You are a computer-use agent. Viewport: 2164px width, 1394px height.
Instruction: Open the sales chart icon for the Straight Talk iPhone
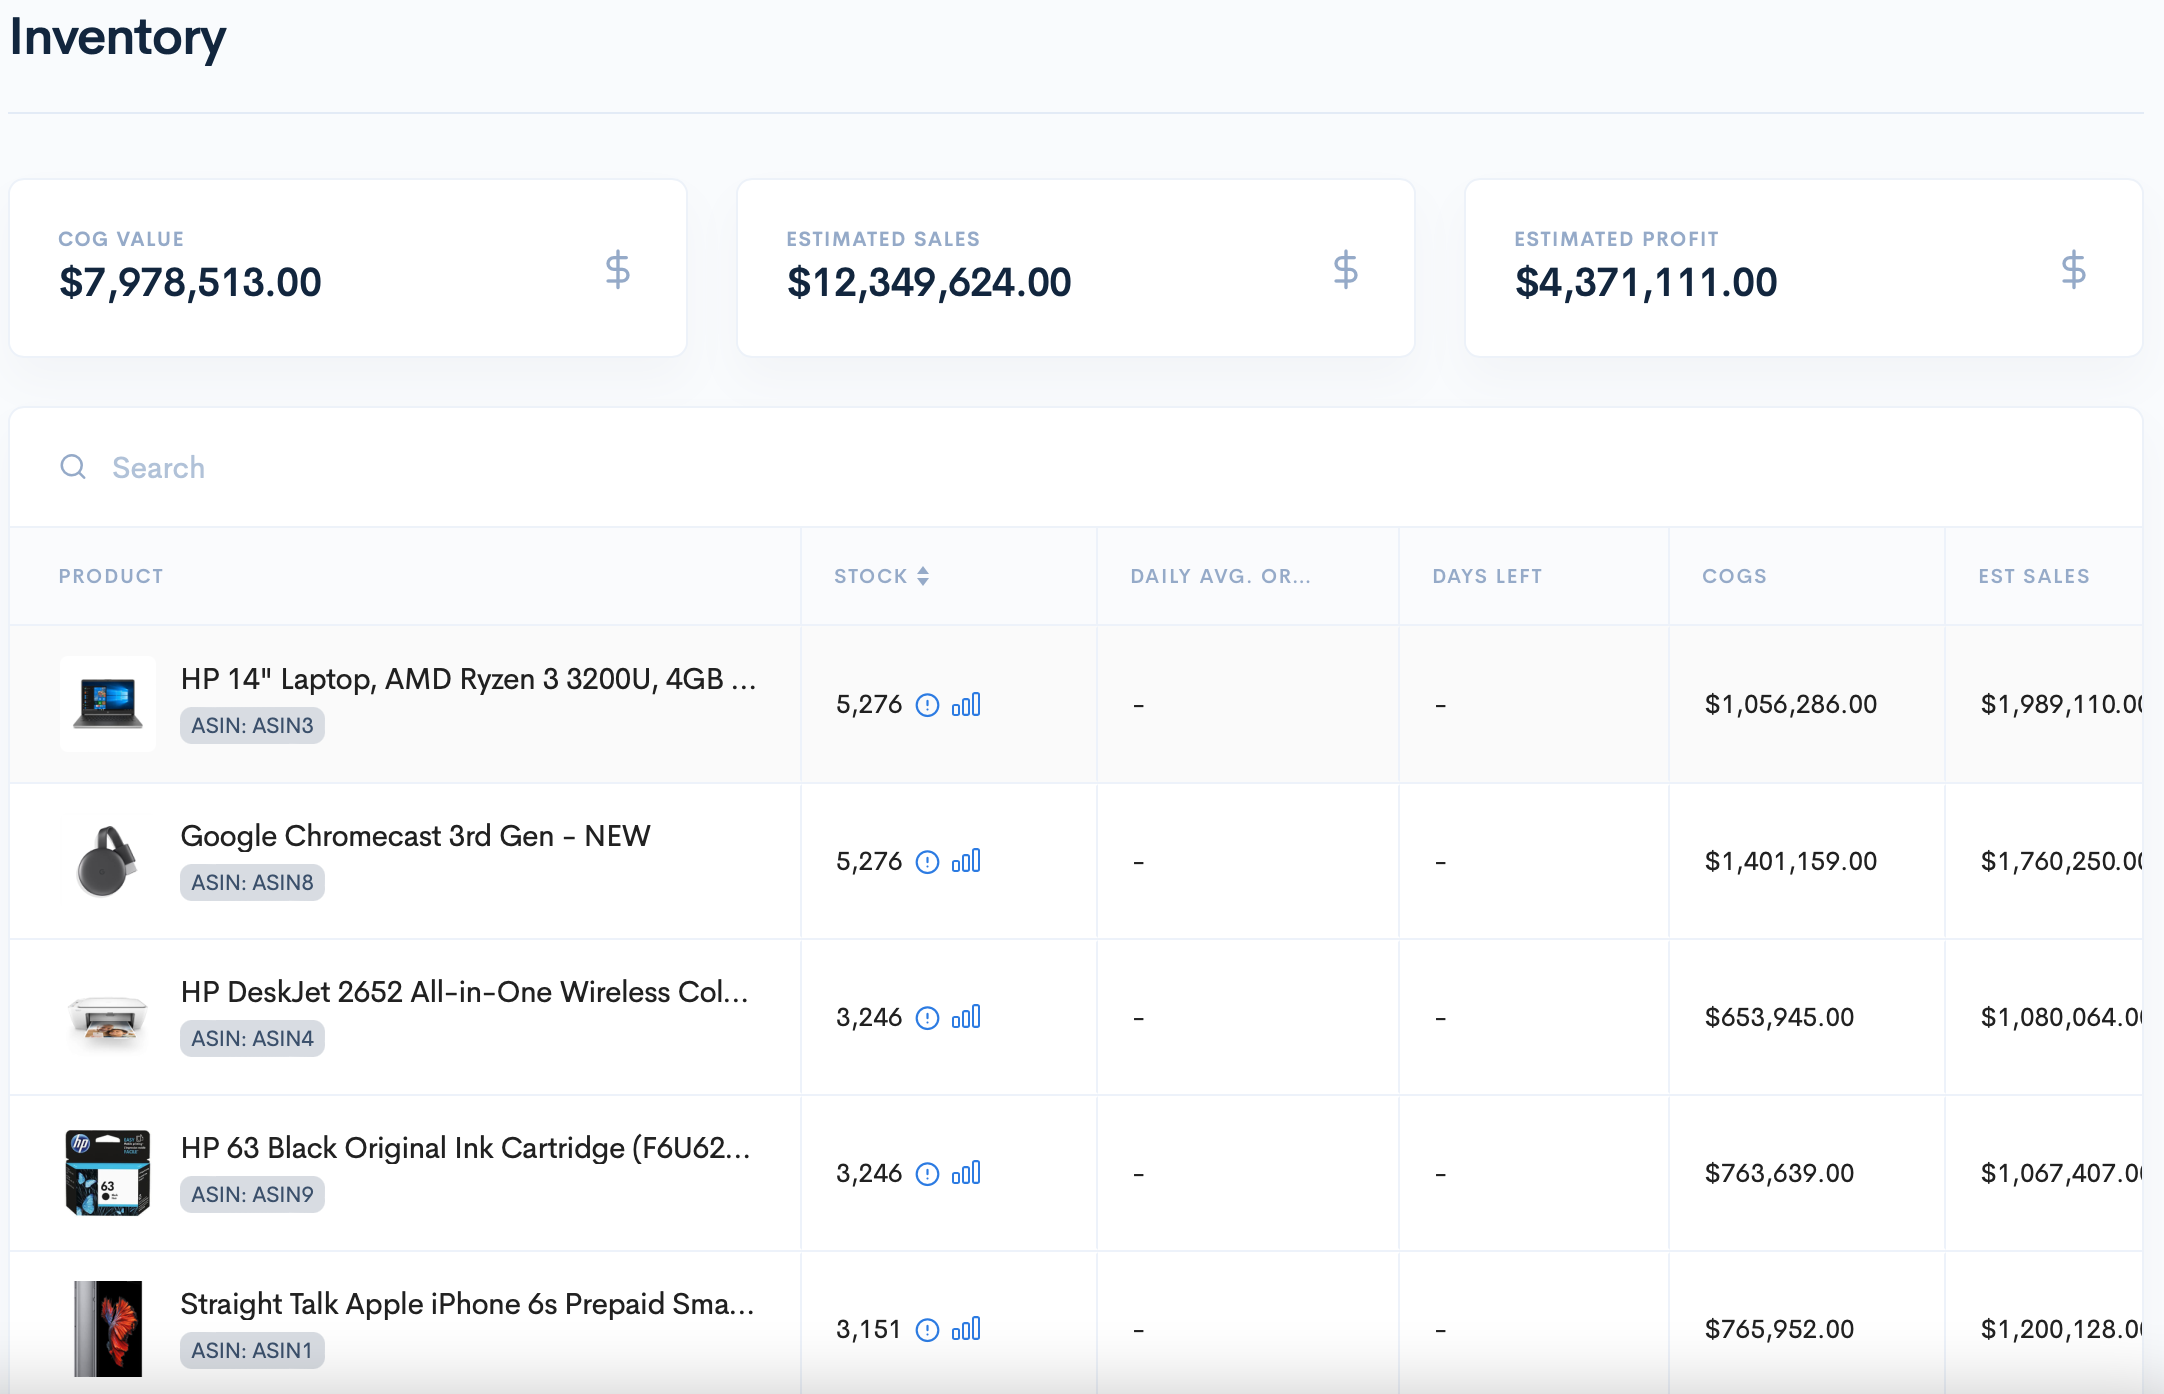point(966,1329)
